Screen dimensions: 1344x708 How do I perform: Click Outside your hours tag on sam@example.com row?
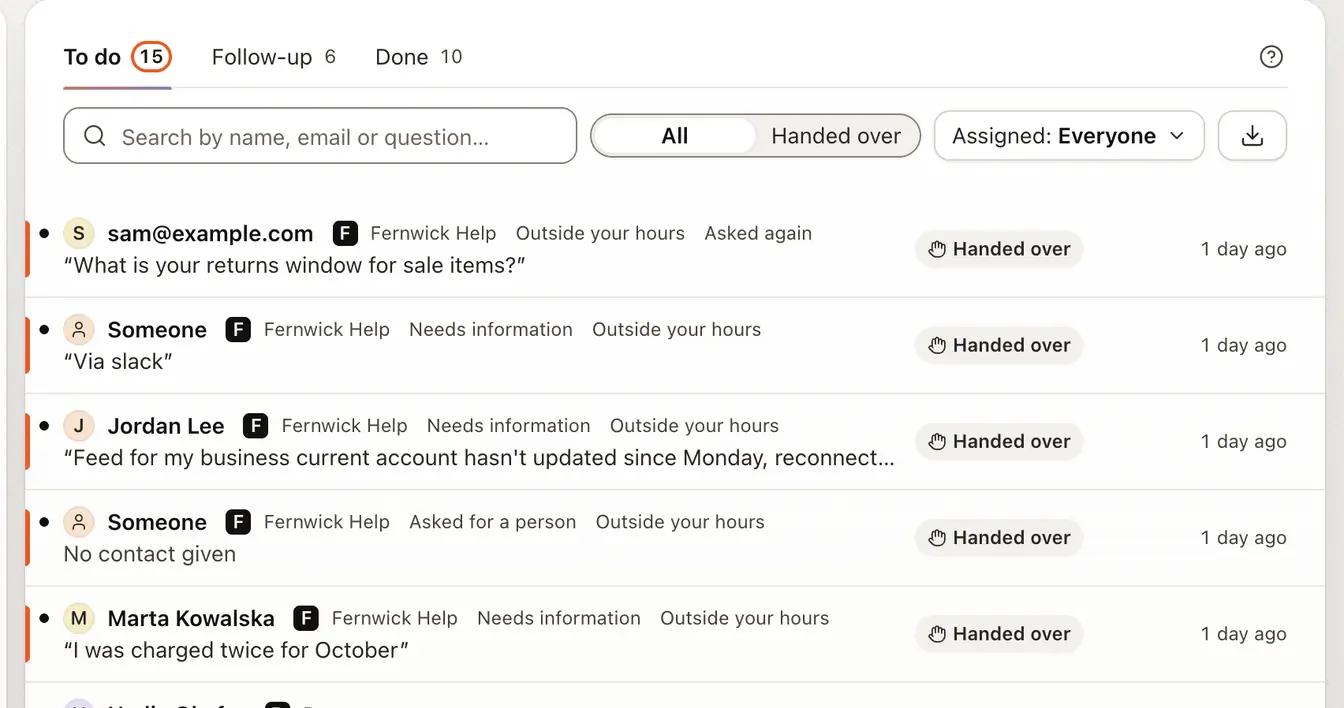pyautogui.click(x=600, y=233)
